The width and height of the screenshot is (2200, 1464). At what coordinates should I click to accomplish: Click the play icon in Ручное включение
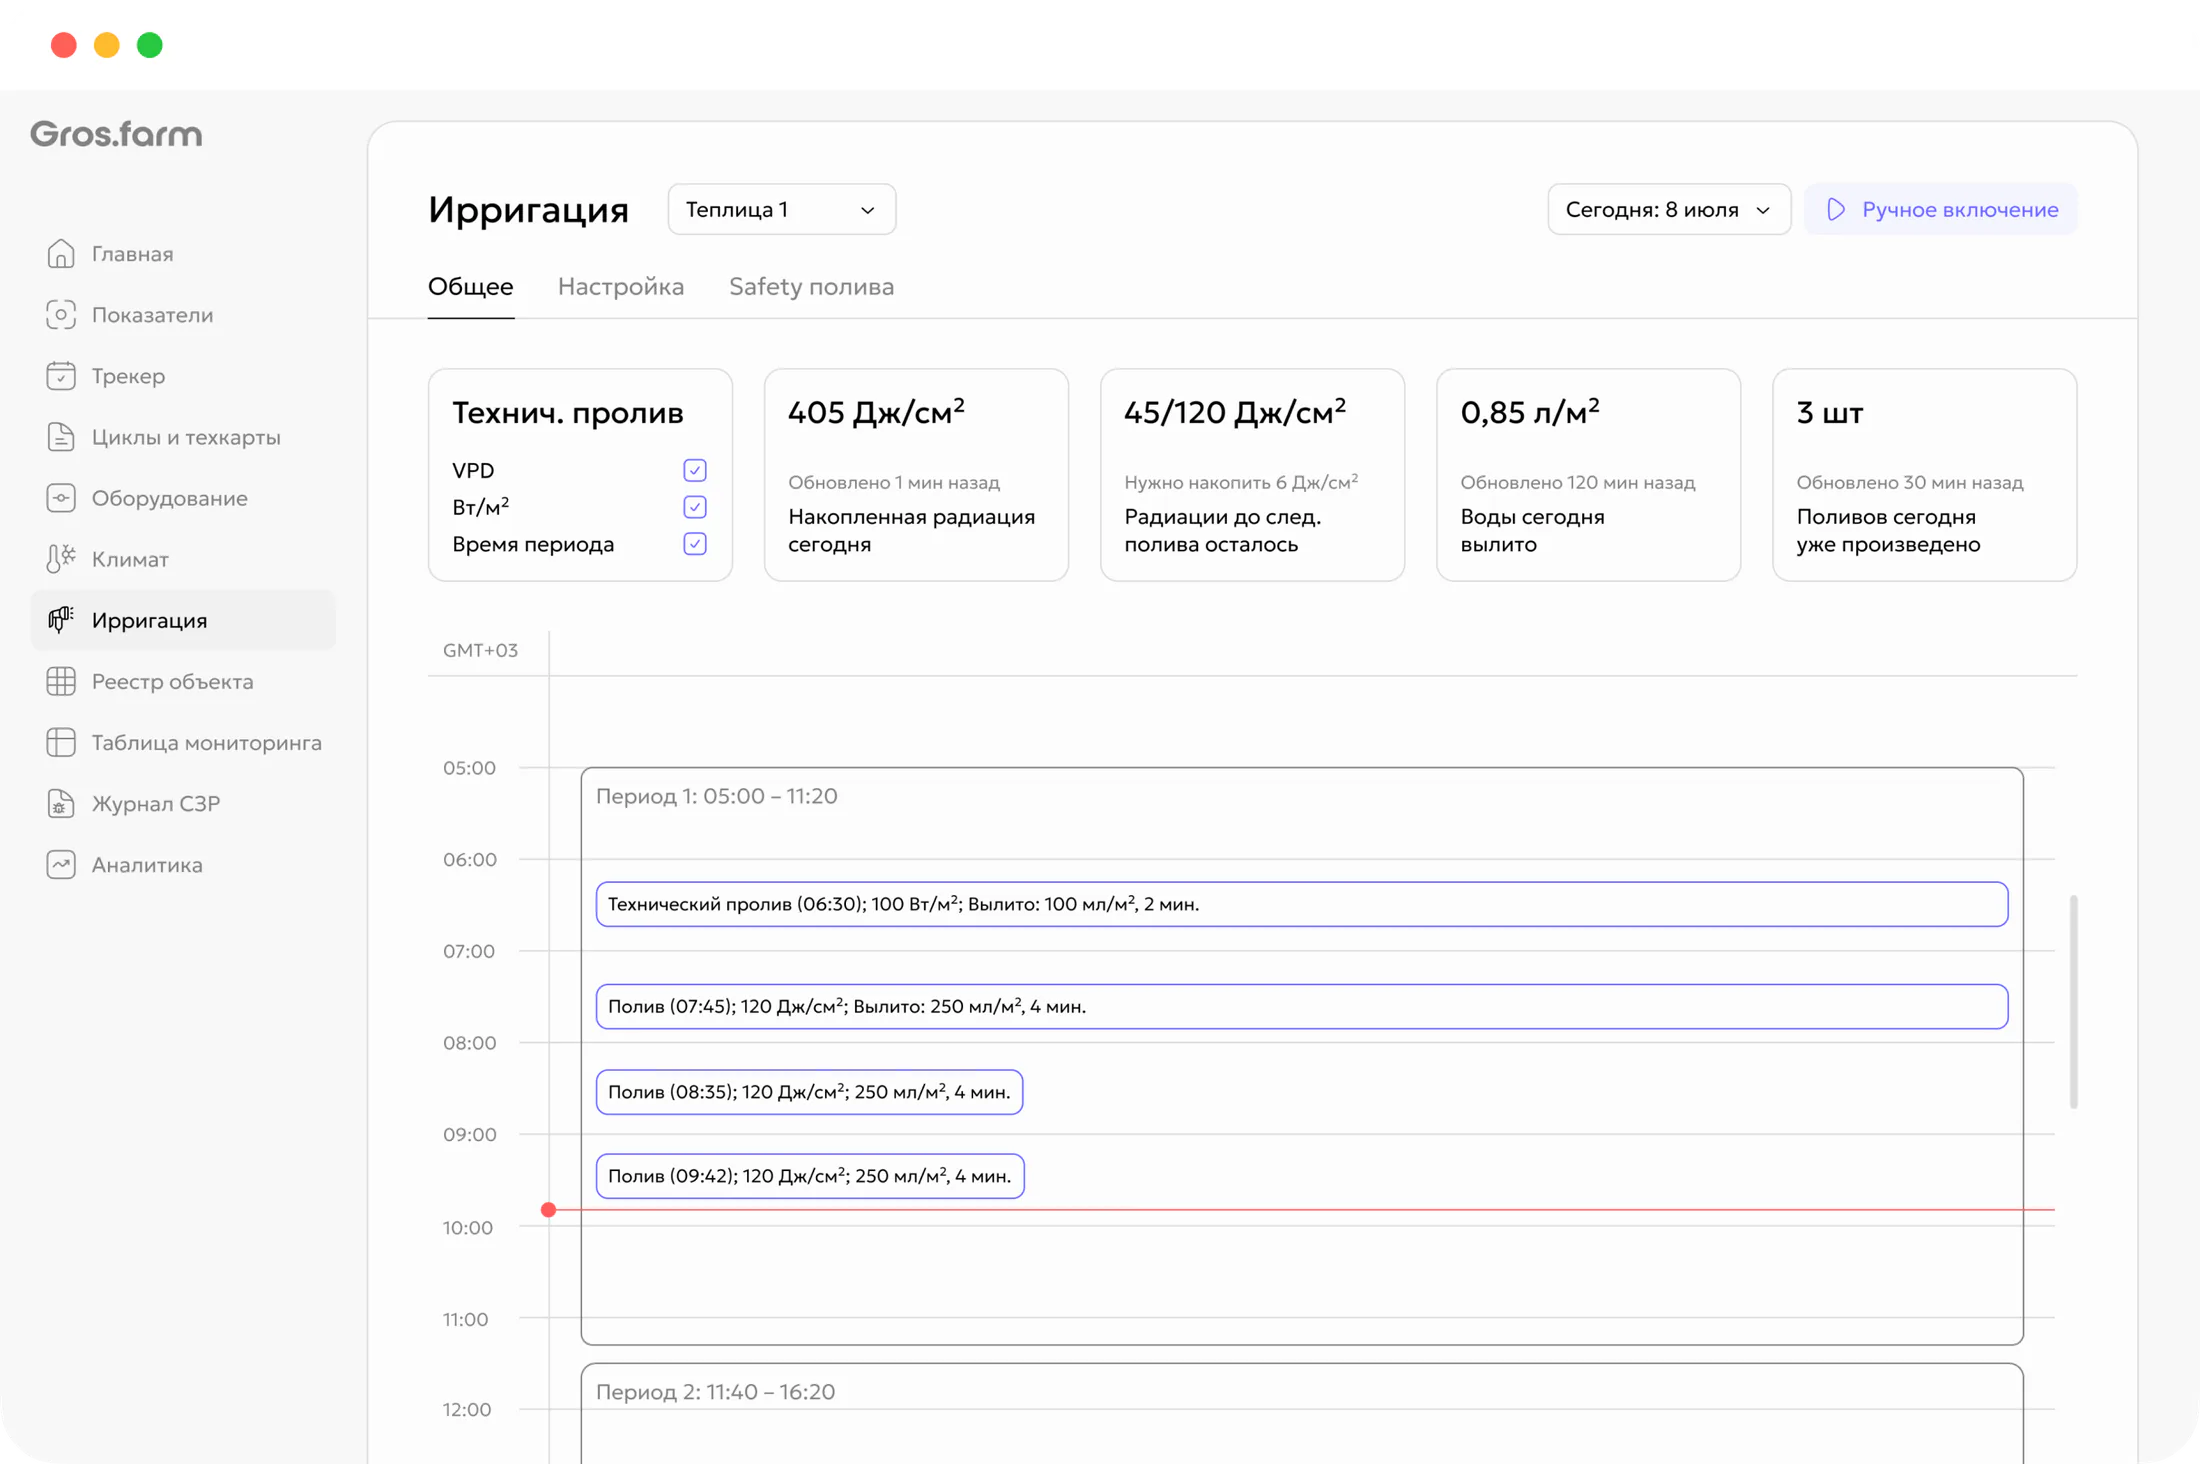coord(1836,209)
